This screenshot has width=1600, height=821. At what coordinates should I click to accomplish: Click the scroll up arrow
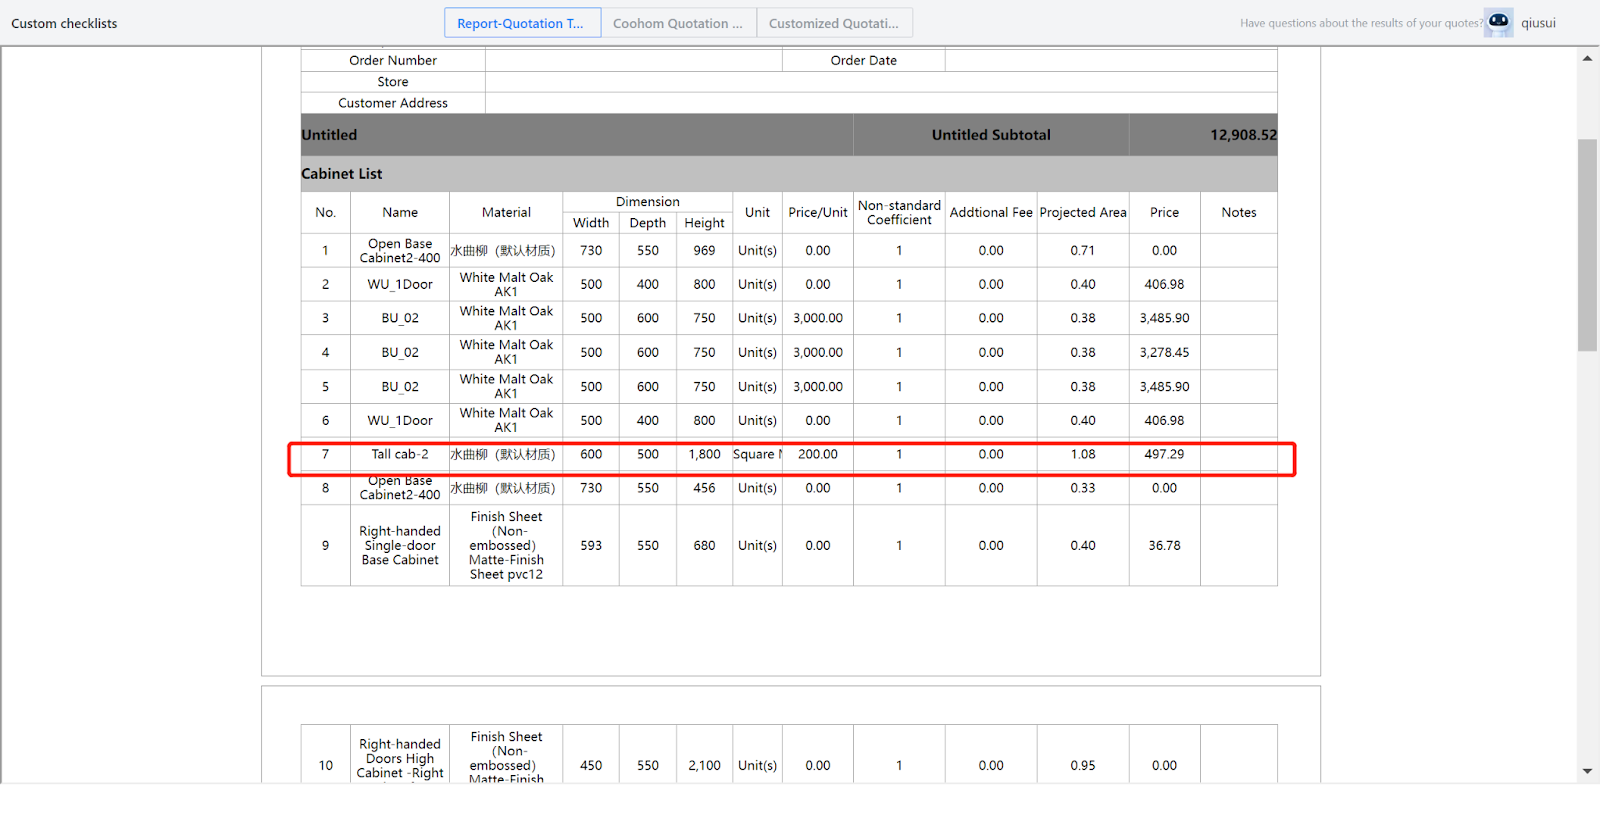click(1587, 59)
